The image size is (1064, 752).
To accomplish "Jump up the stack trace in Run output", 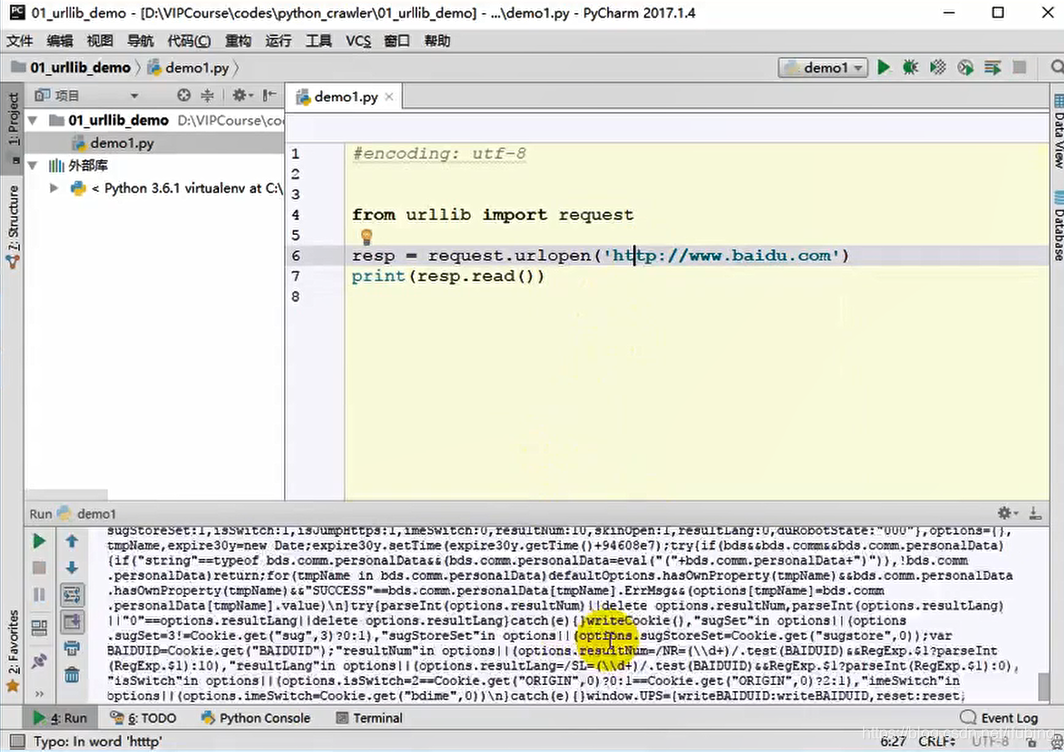I will tap(71, 541).
